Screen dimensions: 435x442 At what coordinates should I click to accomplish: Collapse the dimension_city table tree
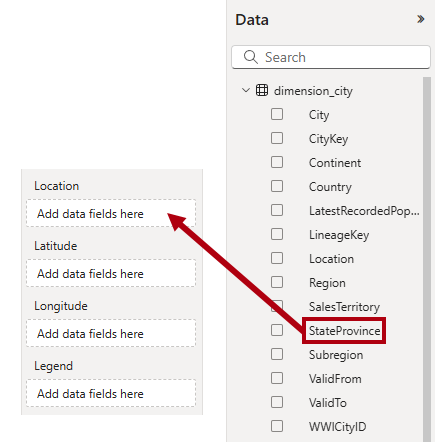[246, 90]
